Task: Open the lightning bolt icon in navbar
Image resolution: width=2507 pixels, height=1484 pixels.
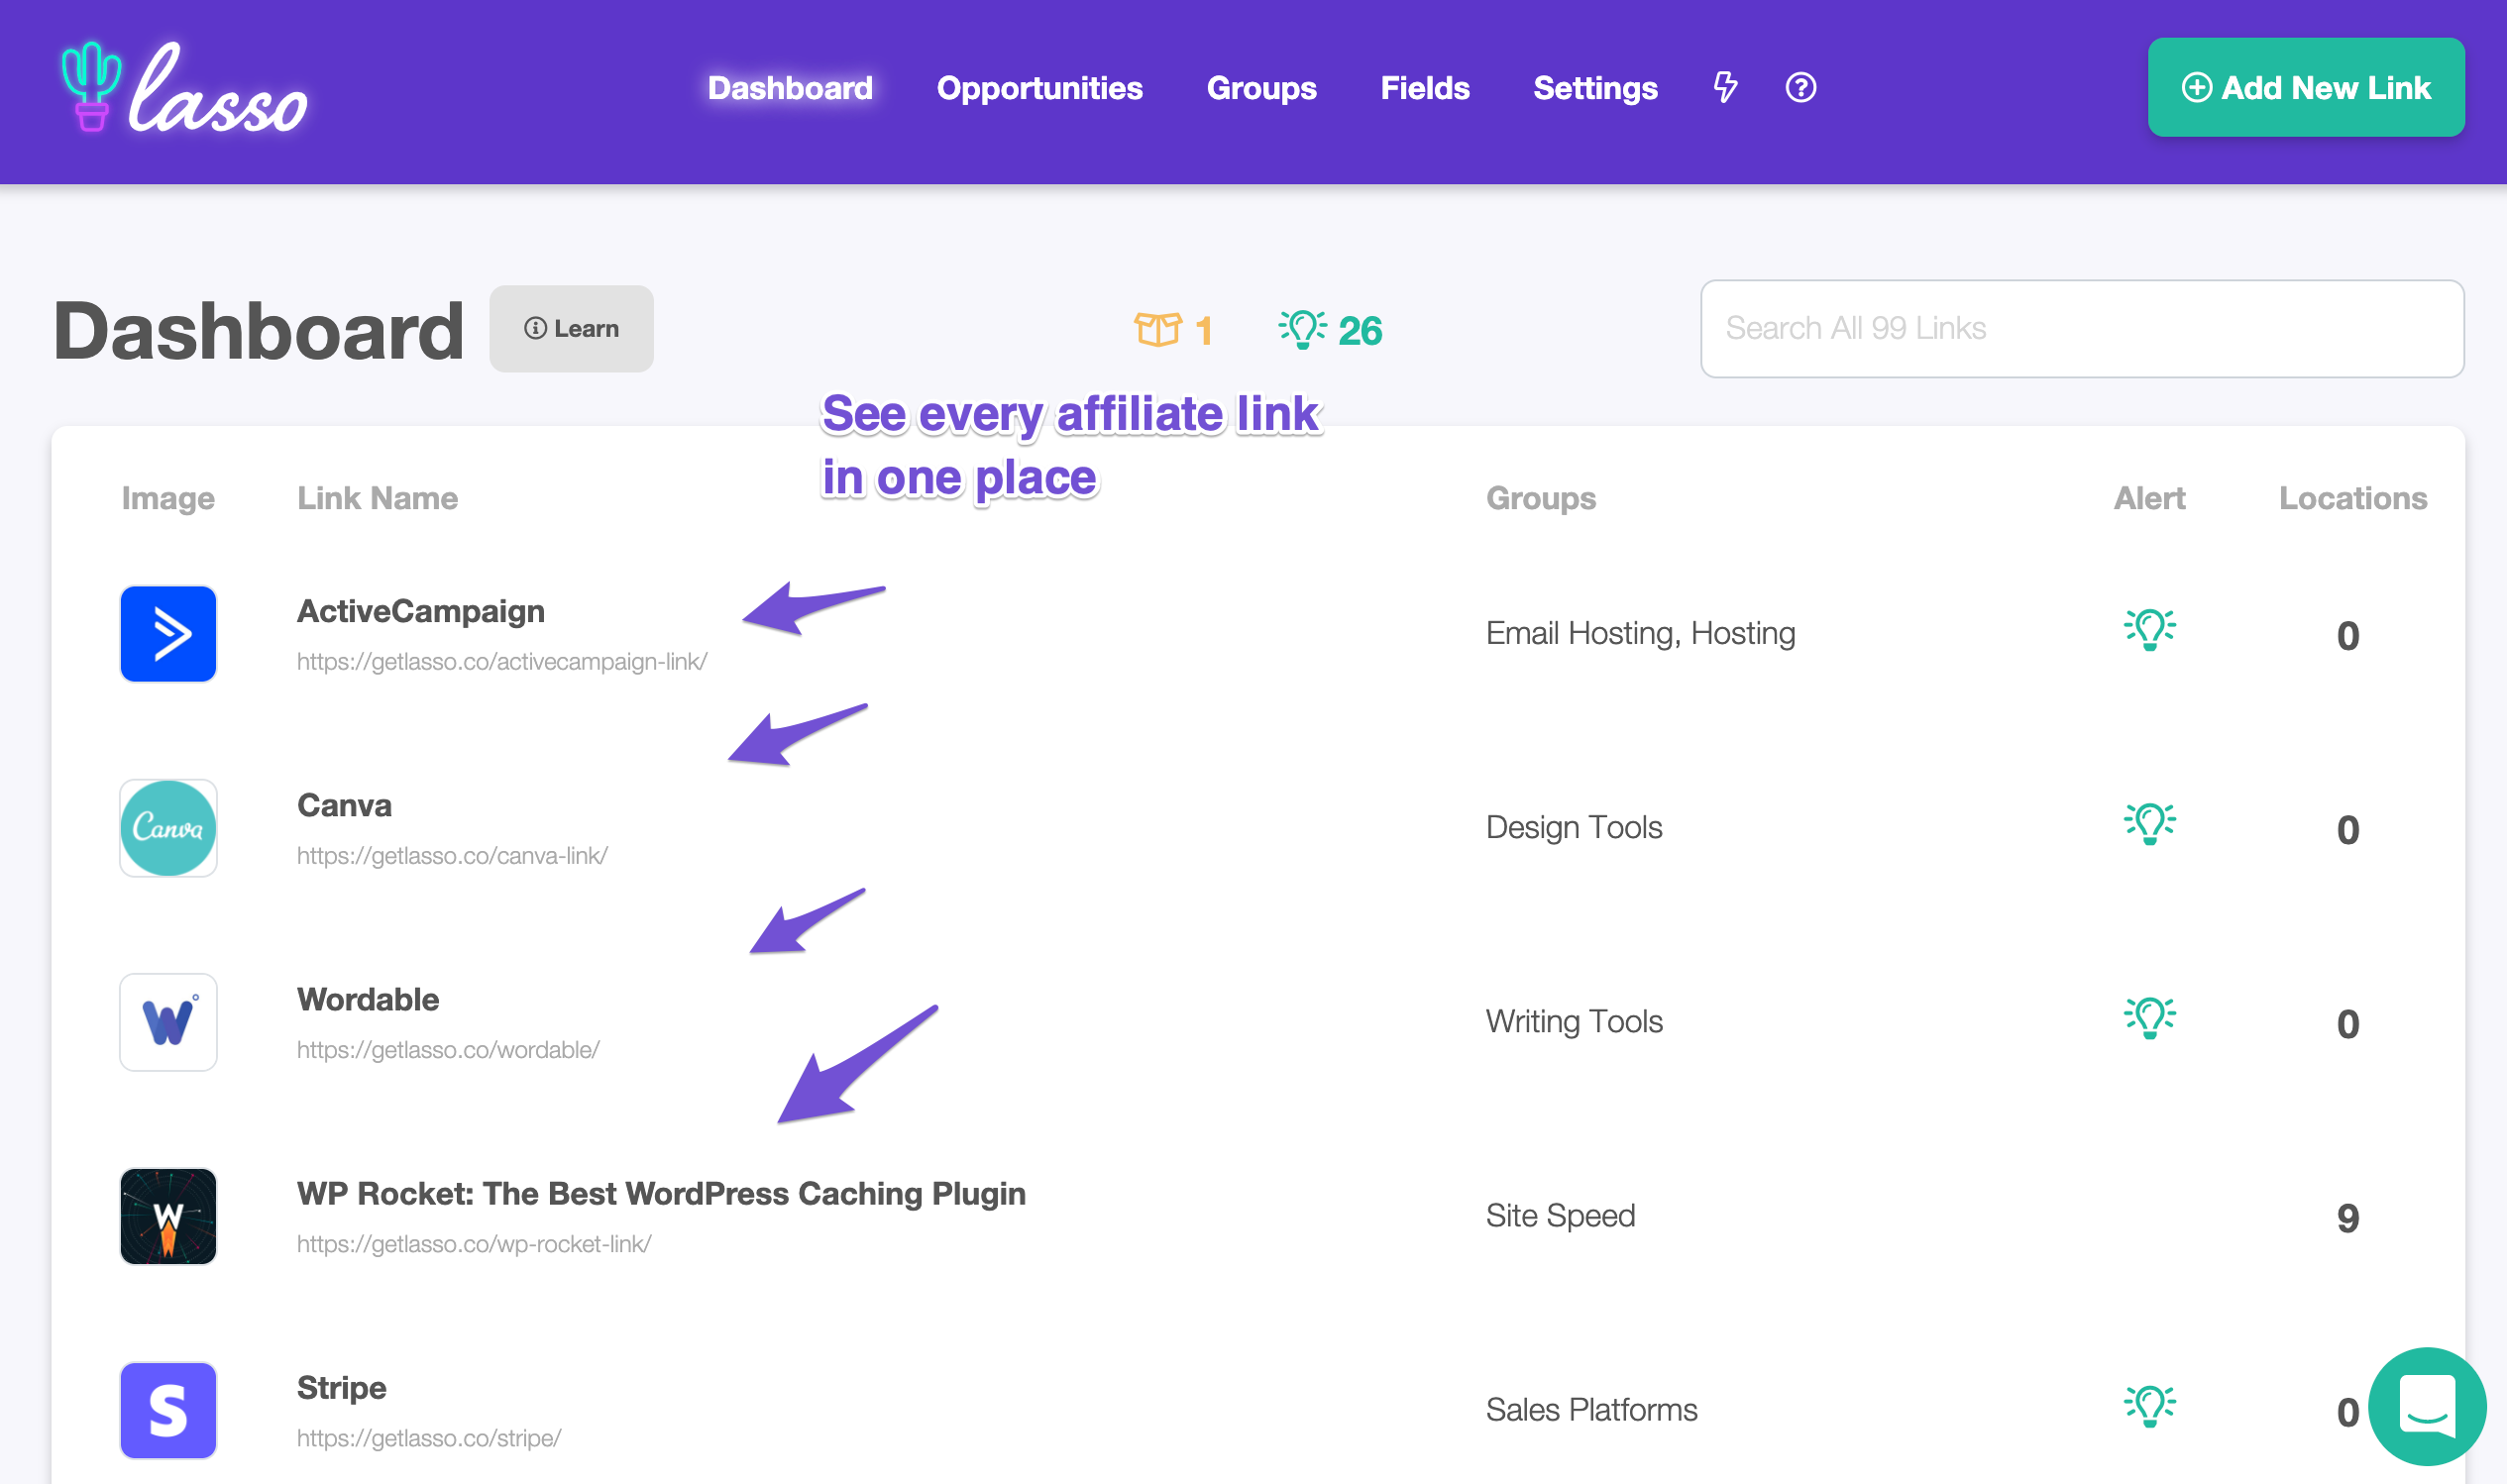Action: tap(1725, 87)
